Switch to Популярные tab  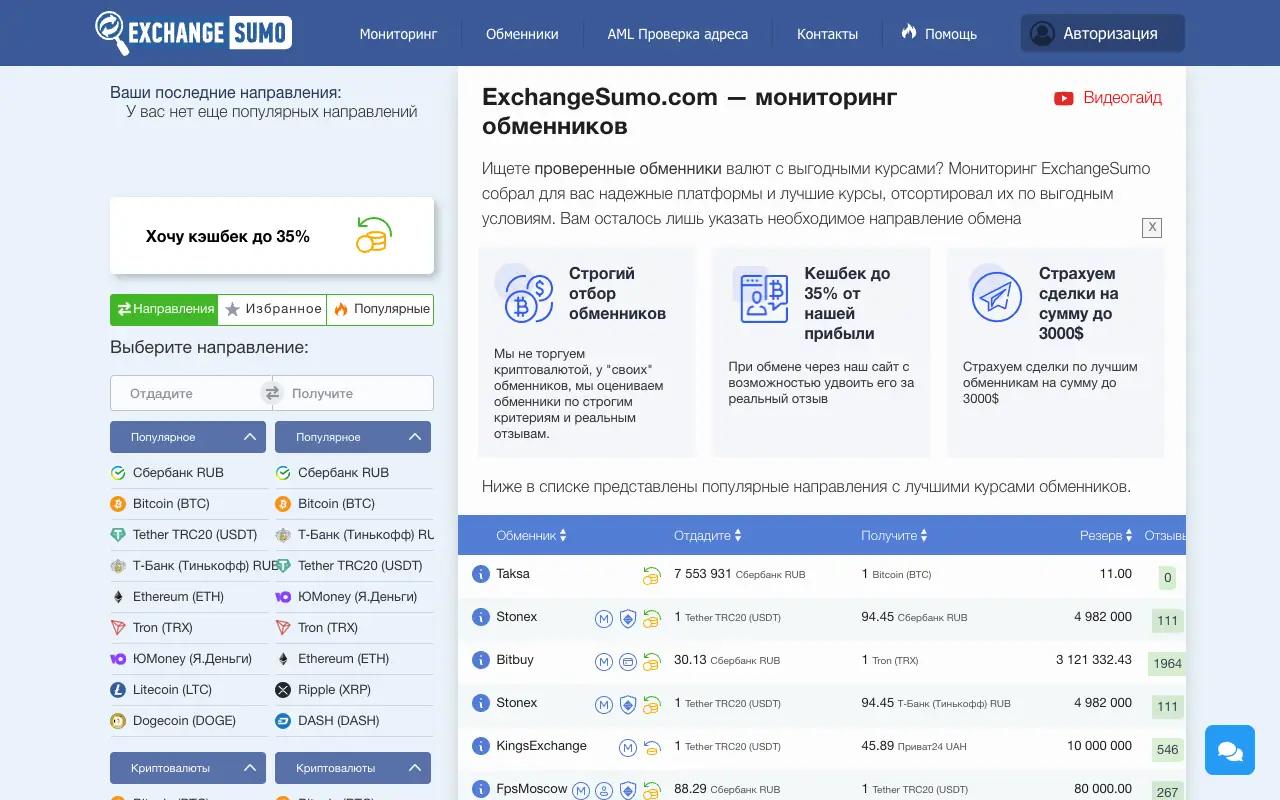(381, 309)
